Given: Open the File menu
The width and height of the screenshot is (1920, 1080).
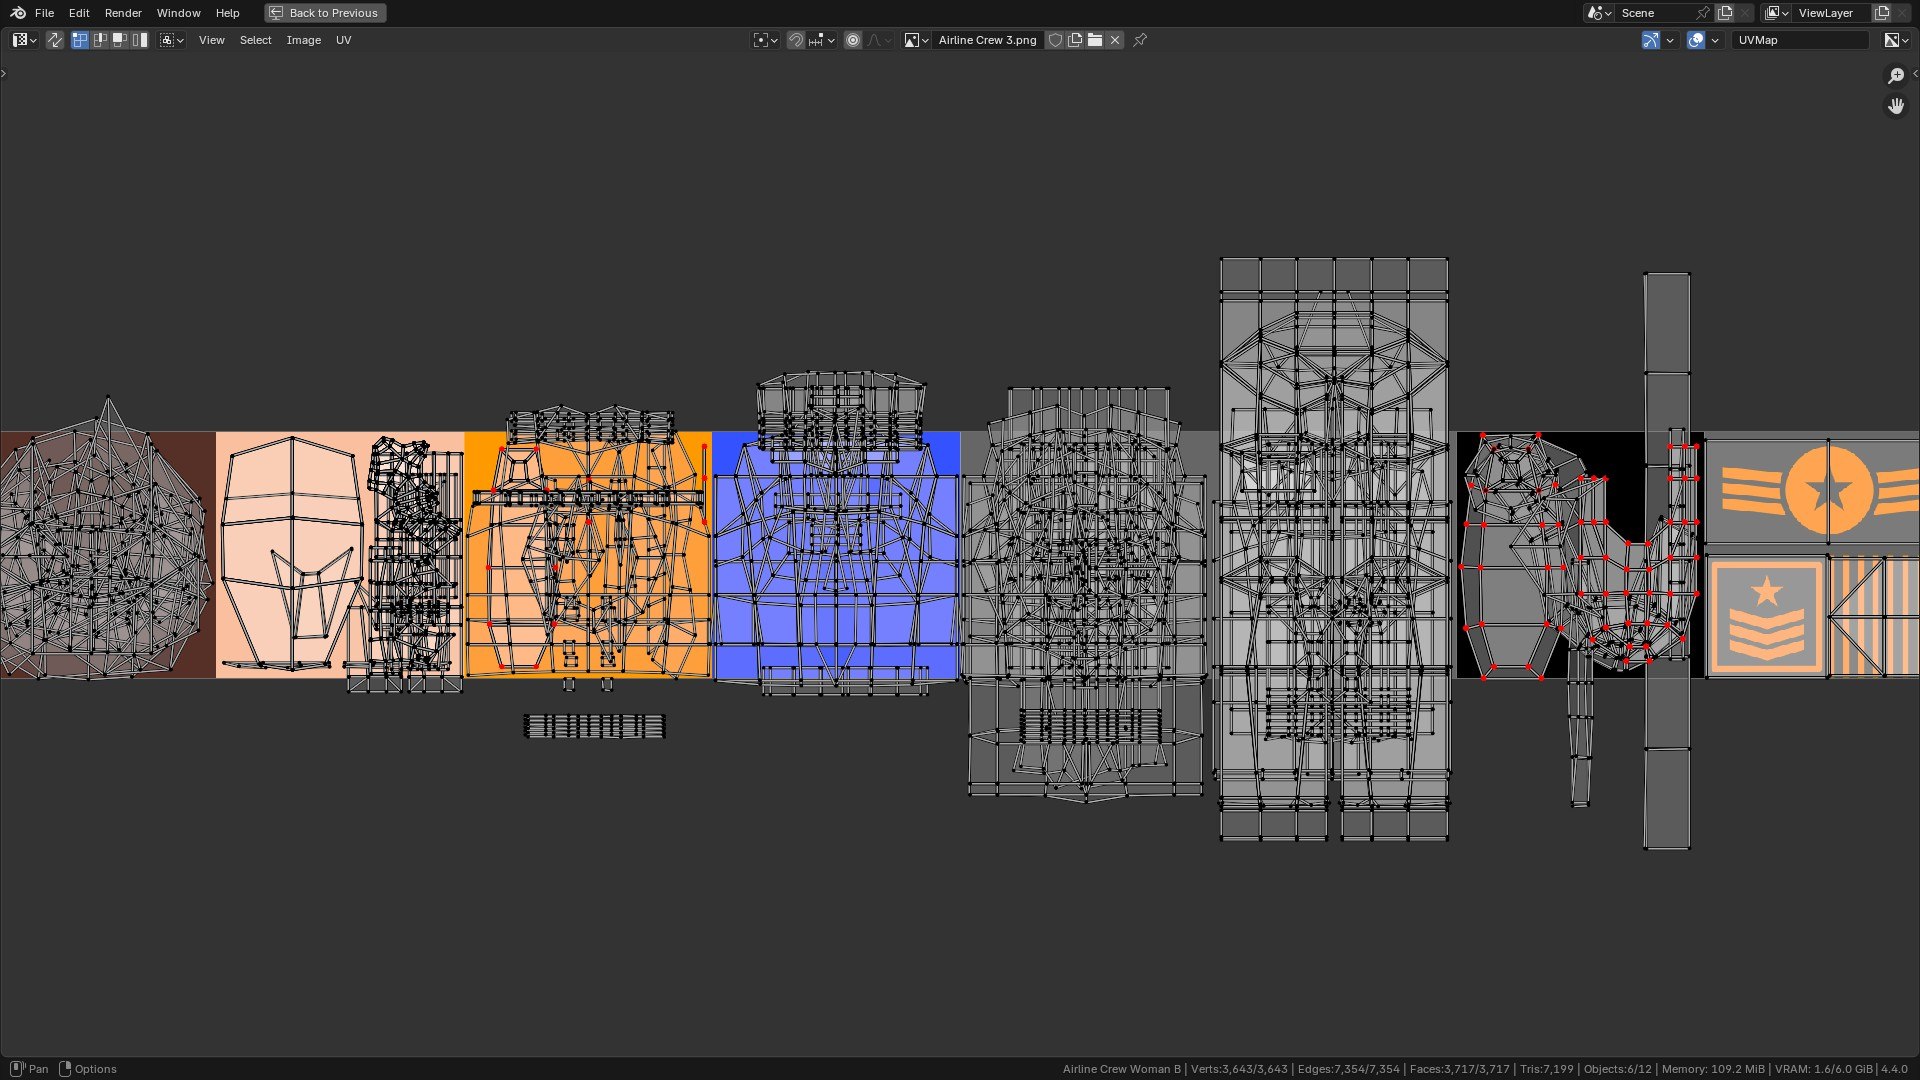Looking at the screenshot, I should 44,13.
